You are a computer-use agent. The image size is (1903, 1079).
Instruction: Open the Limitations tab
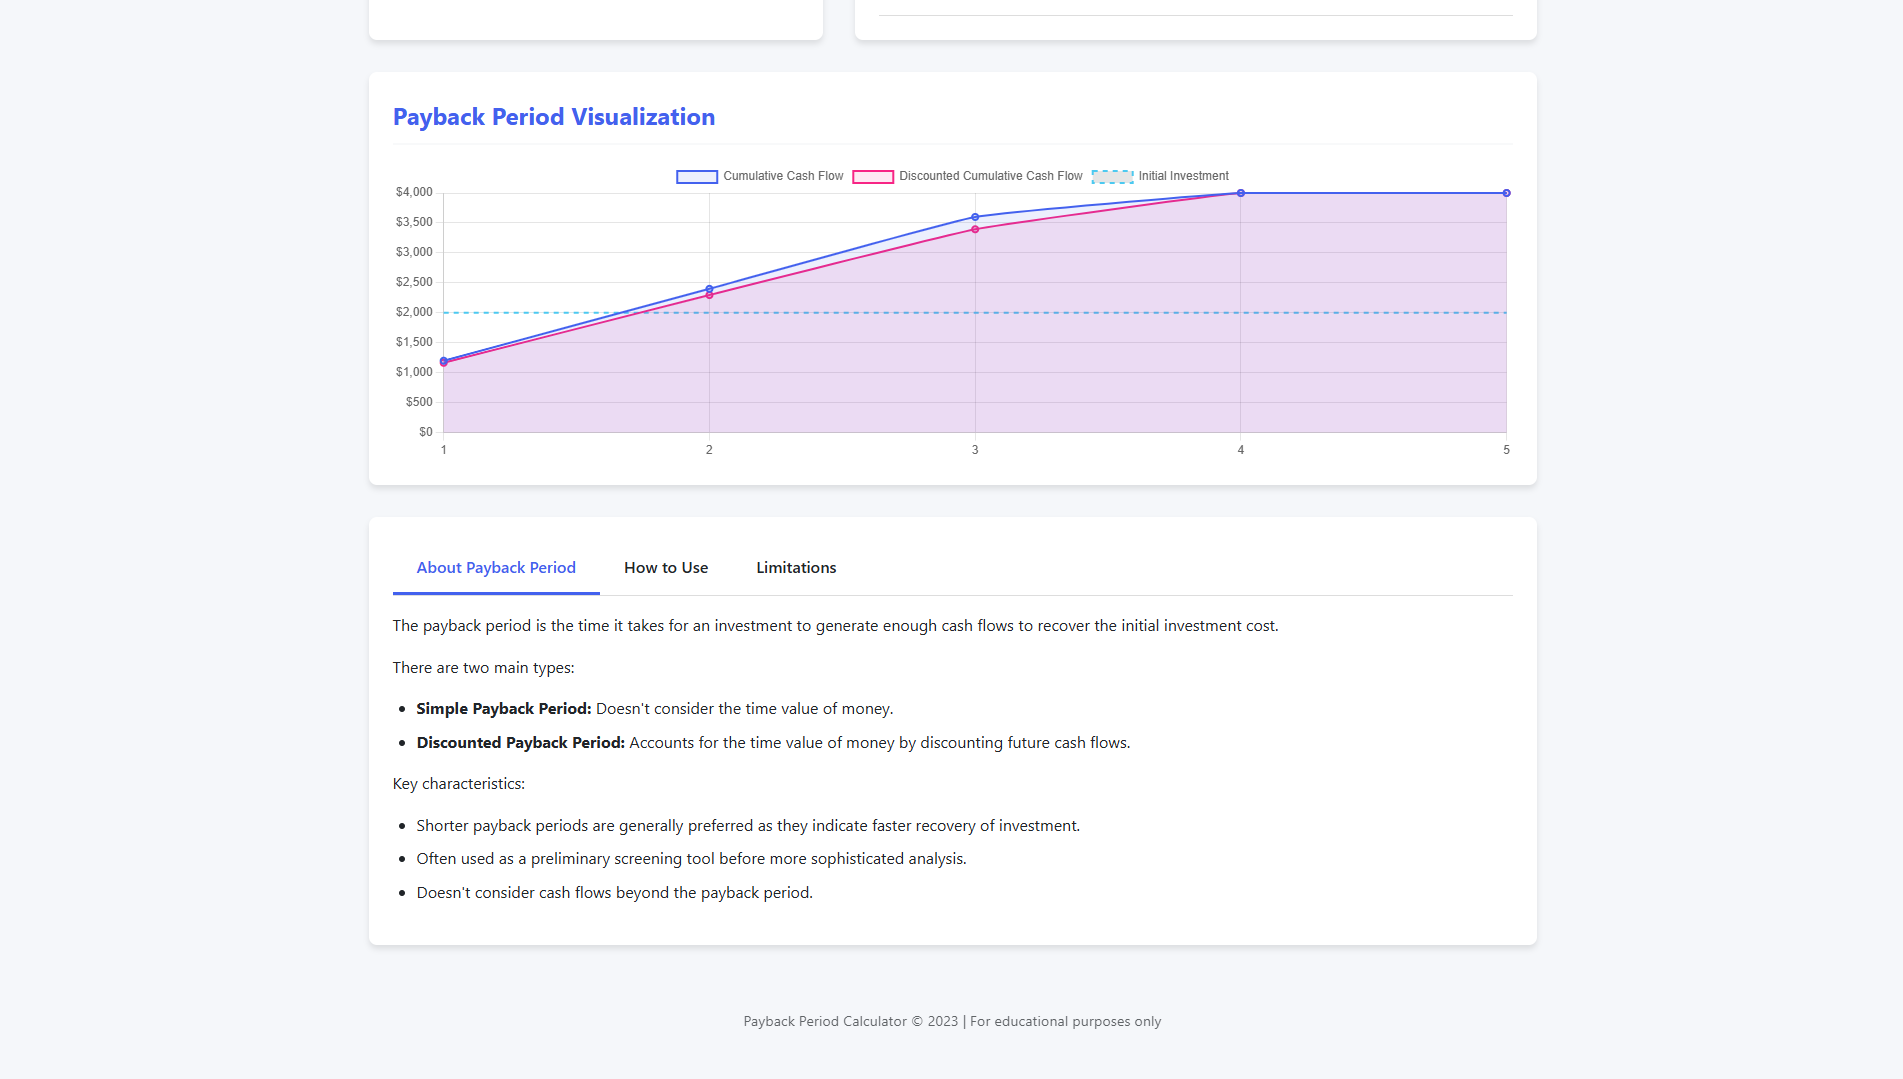coord(796,568)
